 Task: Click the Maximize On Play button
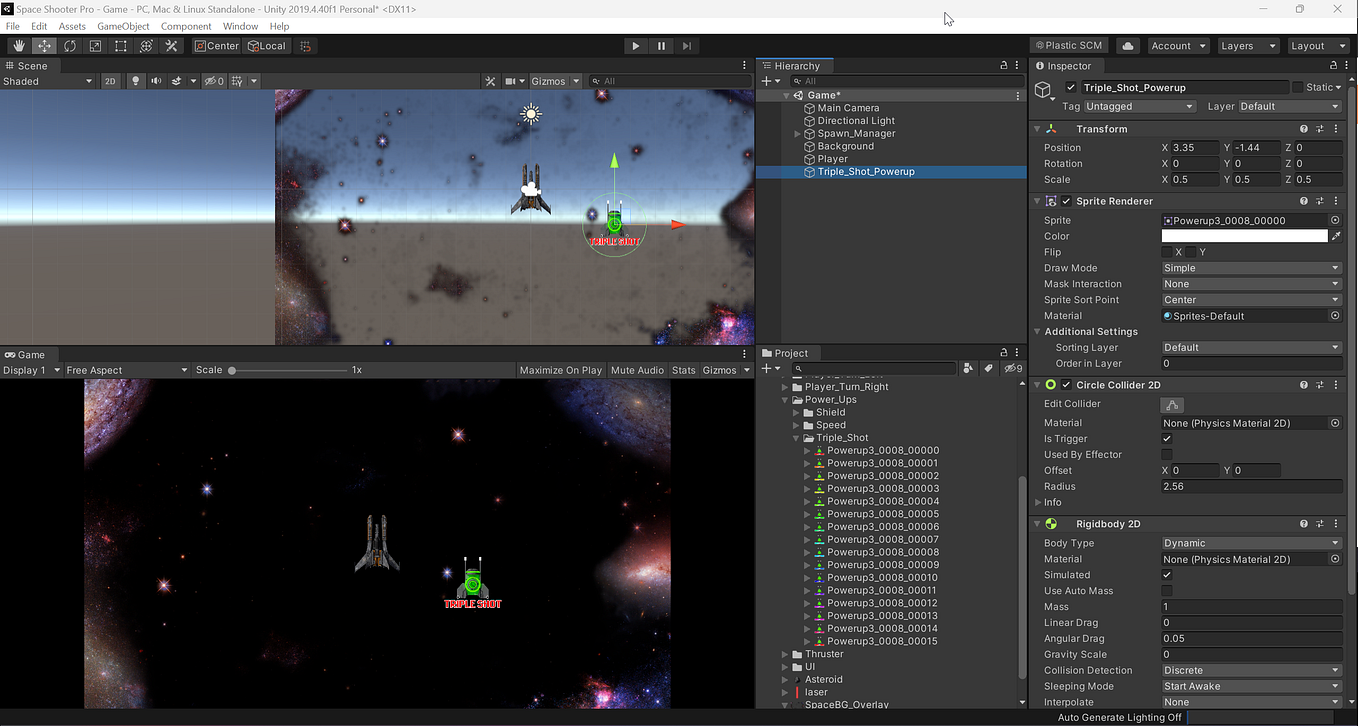pos(560,370)
